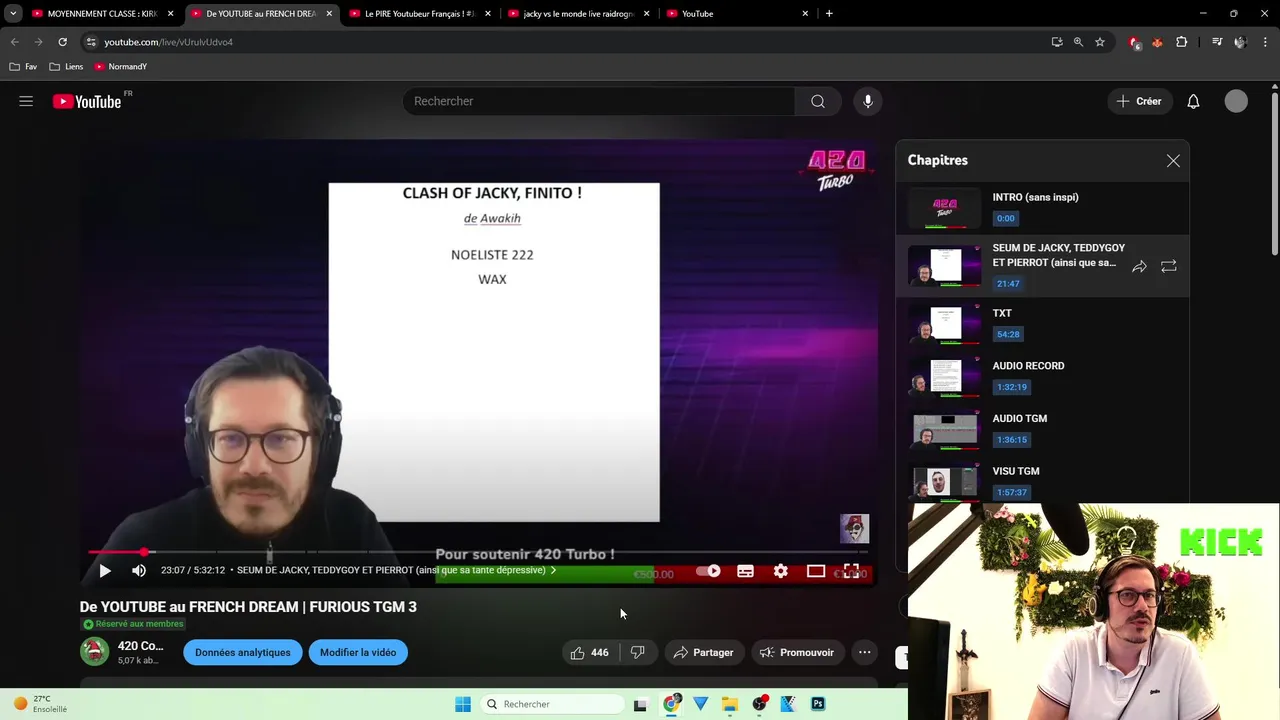Open a new browser tab
The image size is (1280, 720).
click(x=829, y=14)
